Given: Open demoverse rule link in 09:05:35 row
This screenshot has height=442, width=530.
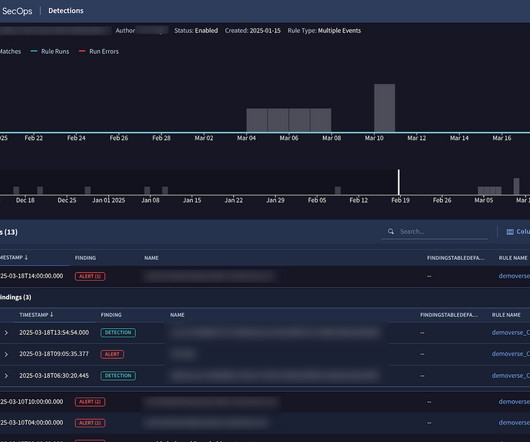Looking at the screenshot, I should click(511, 354).
